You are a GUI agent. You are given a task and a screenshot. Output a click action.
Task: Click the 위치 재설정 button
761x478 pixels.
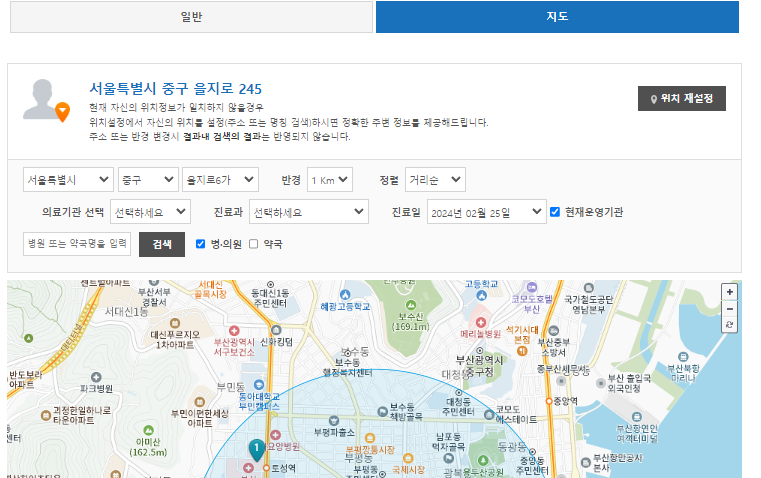681,99
